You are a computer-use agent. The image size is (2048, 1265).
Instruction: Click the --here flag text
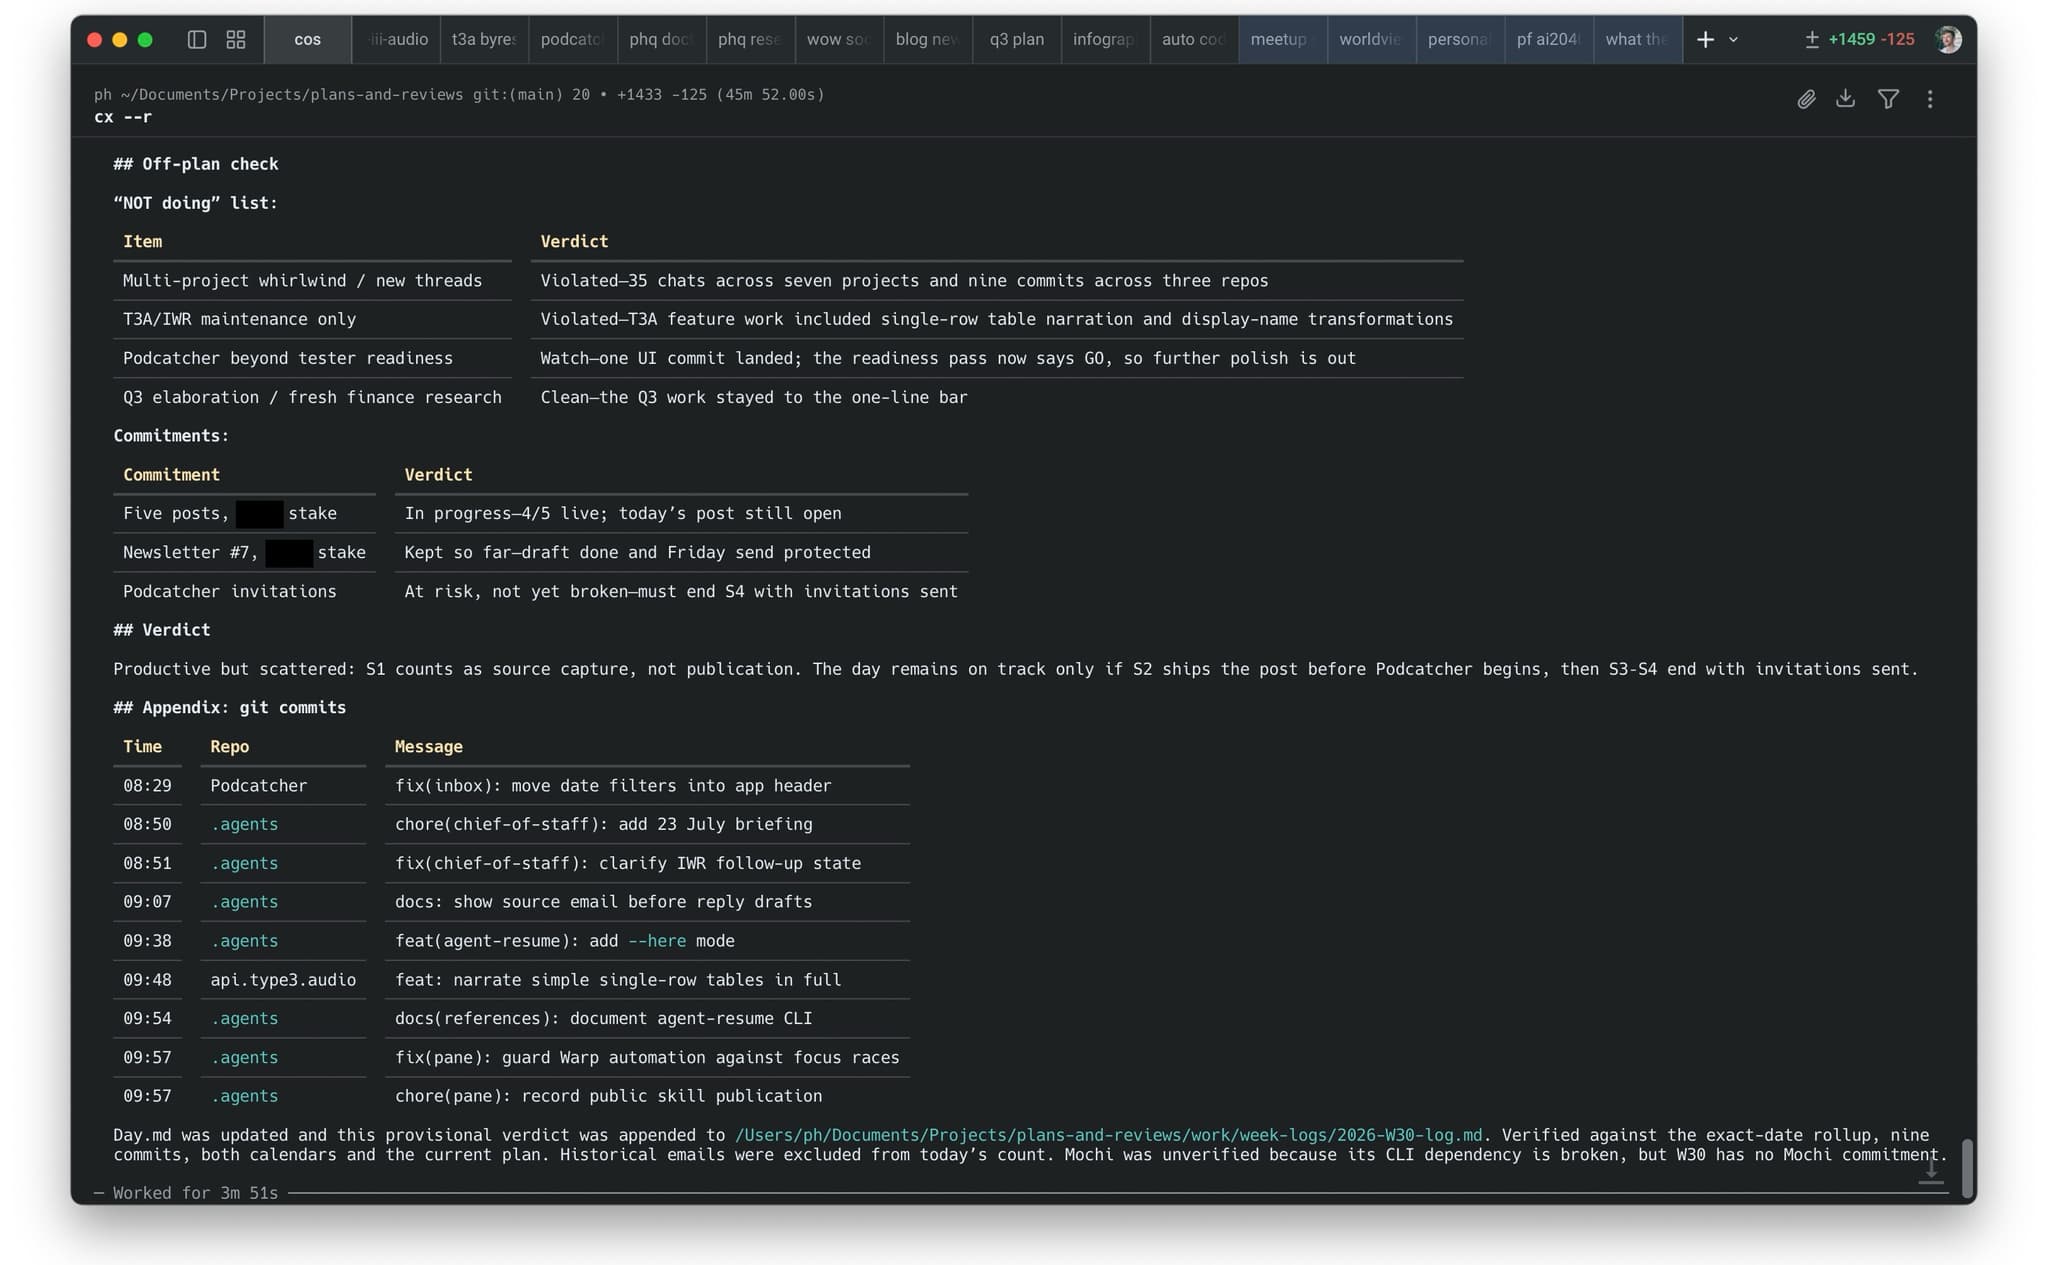657,941
